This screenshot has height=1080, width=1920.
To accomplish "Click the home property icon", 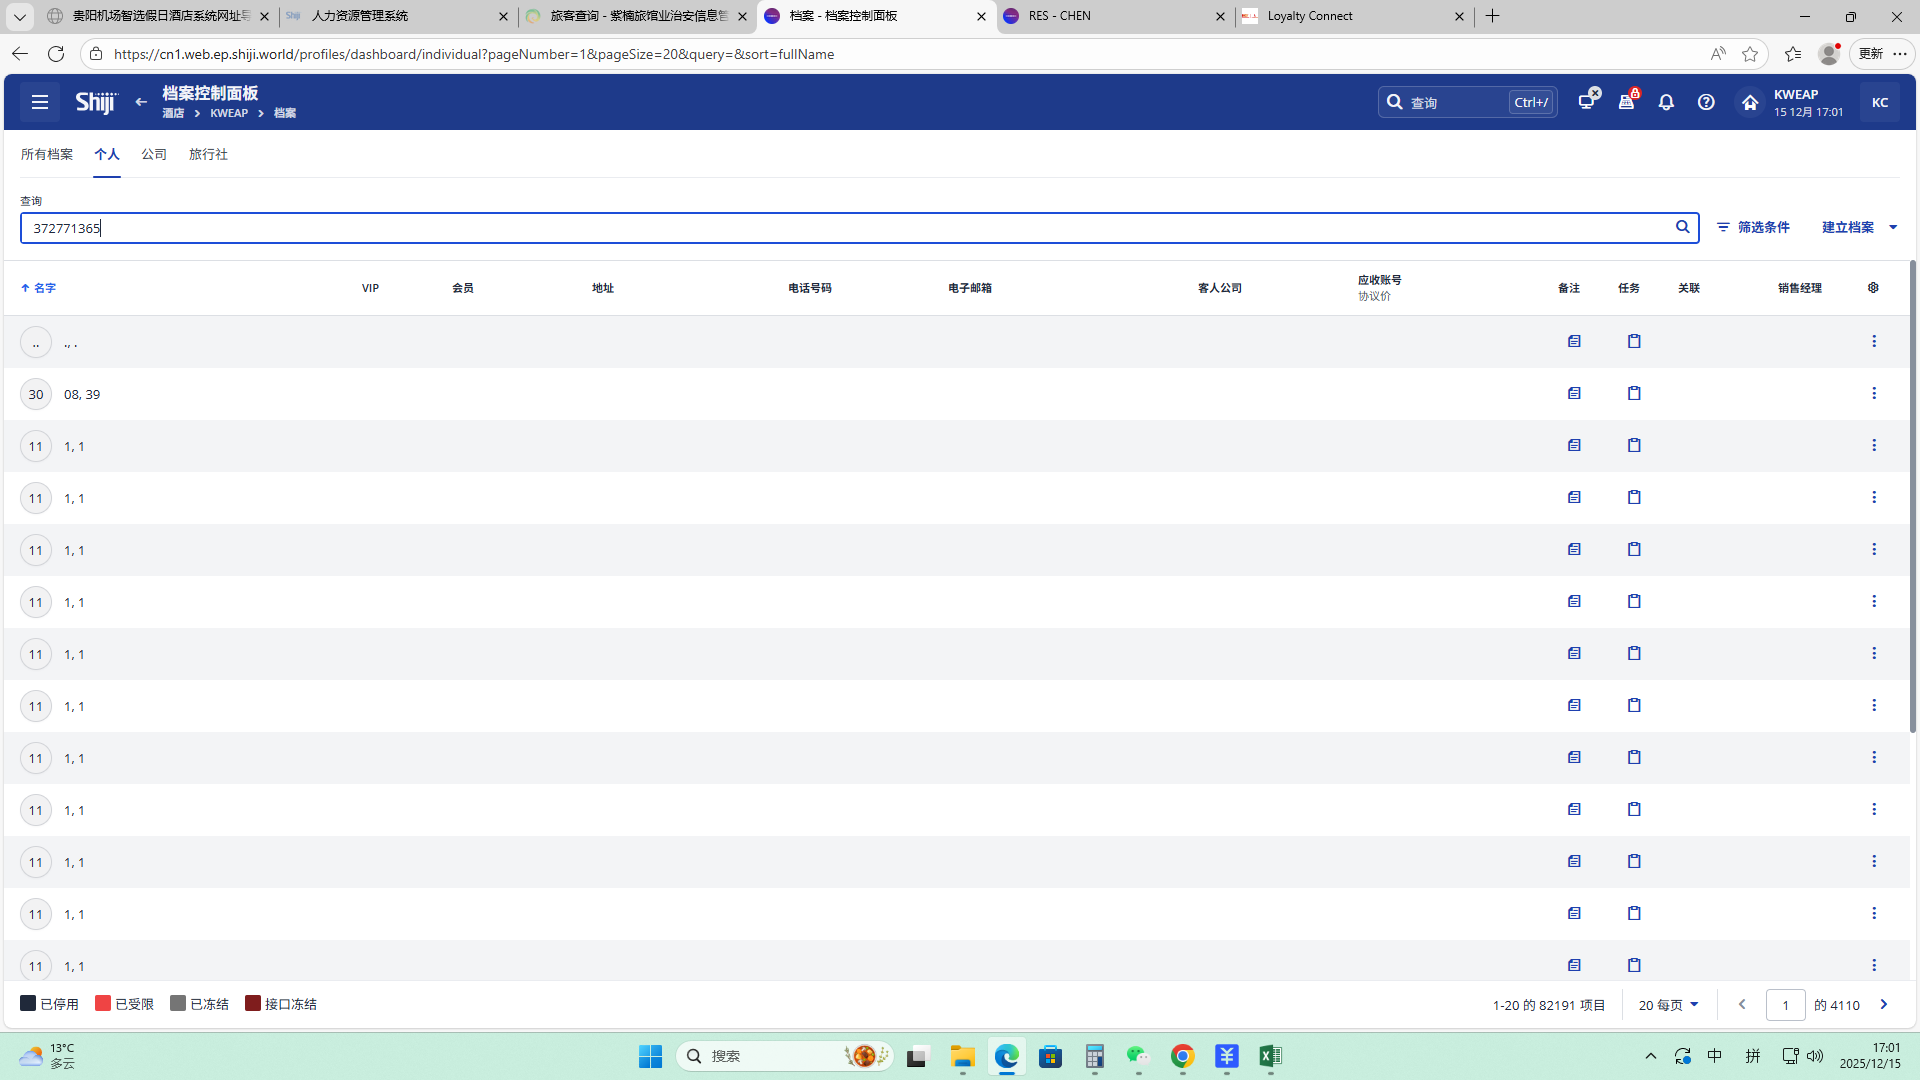I will tap(1750, 102).
